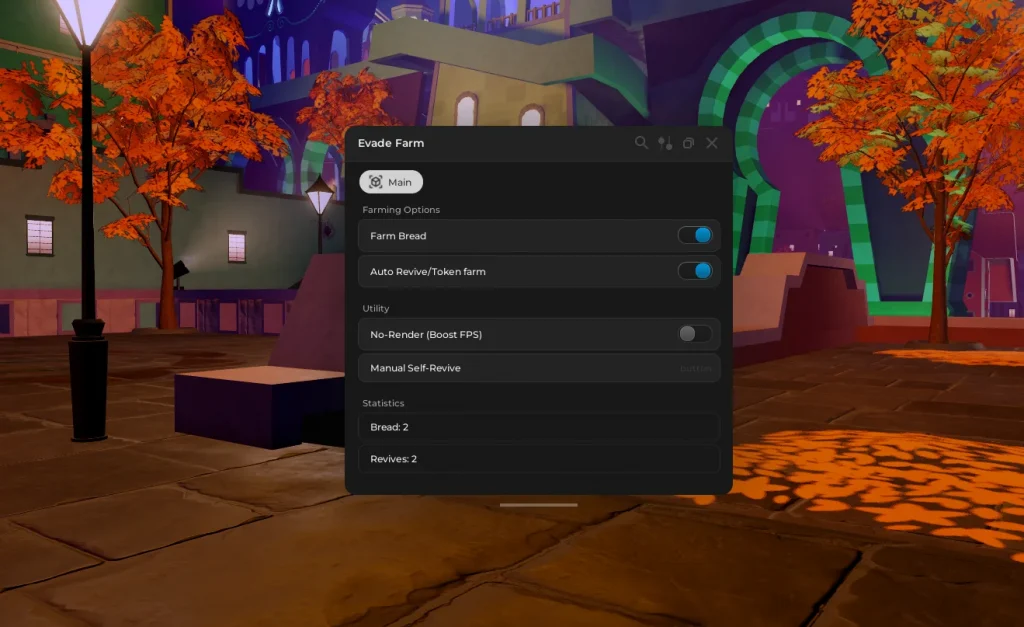Click the Farming Options section header

click(x=401, y=210)
